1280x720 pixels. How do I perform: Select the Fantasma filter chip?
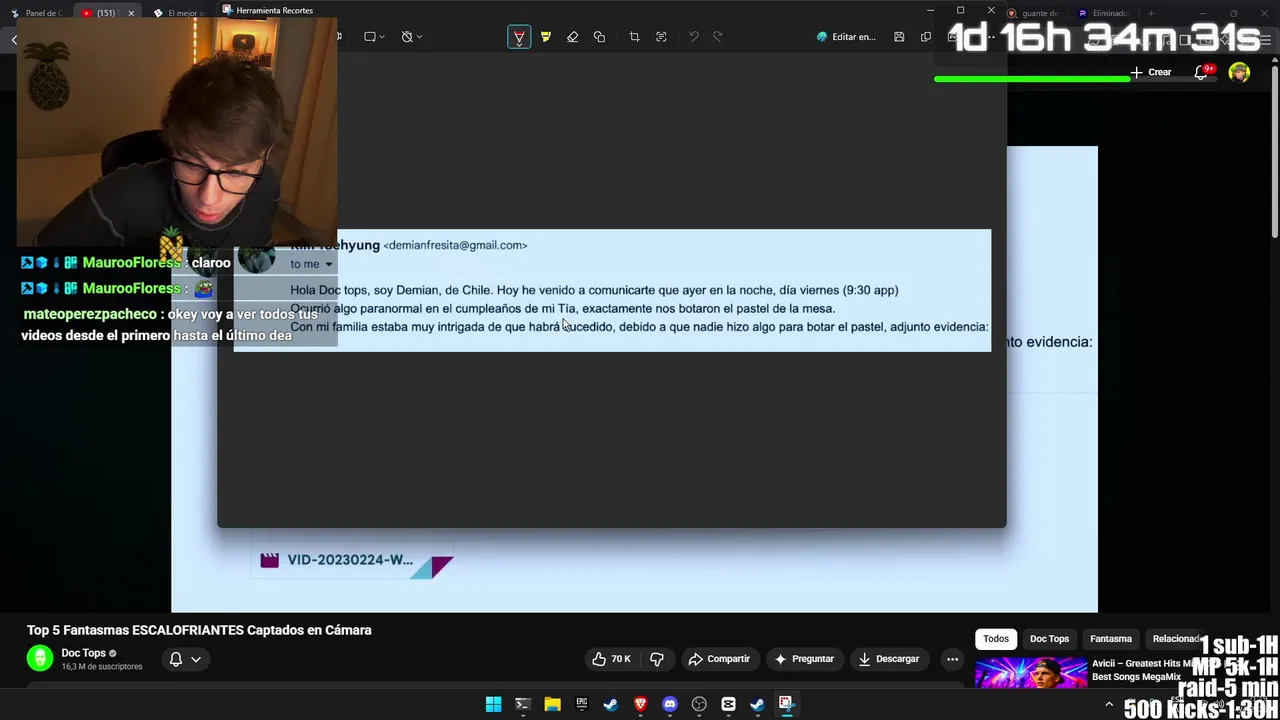click(x=1111, y=639)
